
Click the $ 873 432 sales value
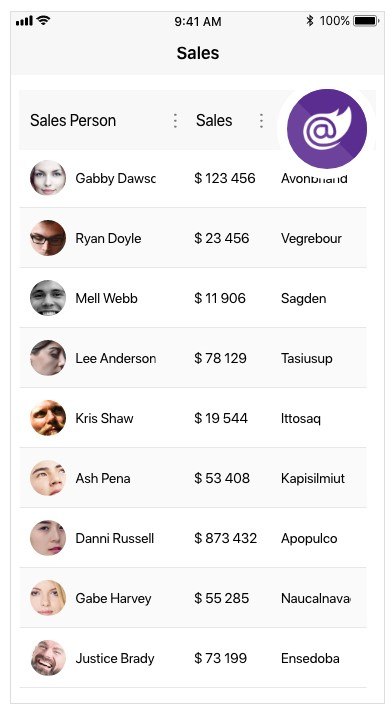[225, 538]
